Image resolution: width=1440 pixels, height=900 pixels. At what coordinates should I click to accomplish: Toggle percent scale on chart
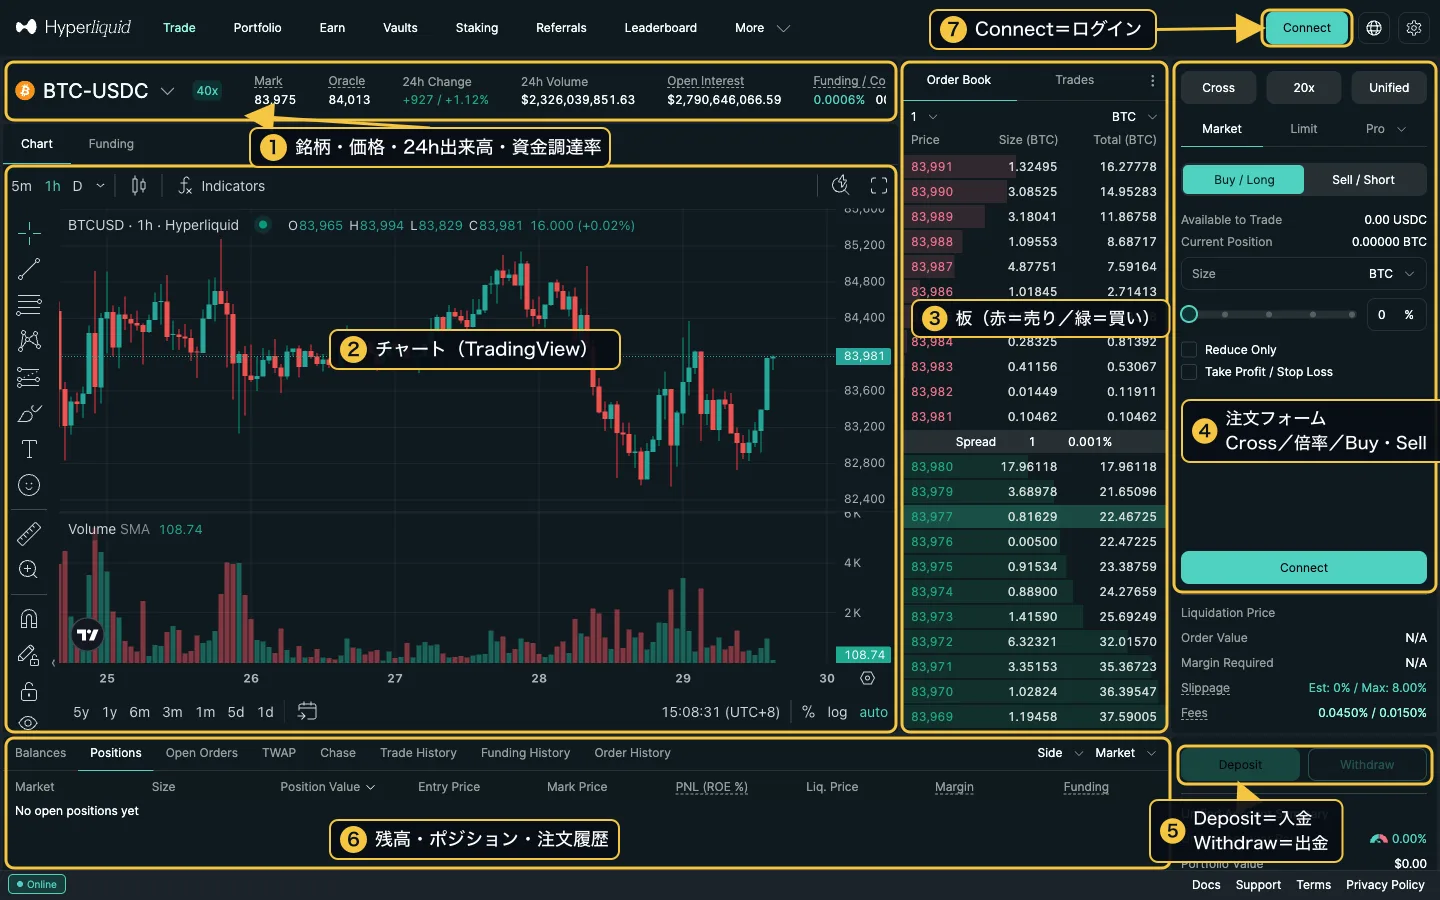coord(808,712)
